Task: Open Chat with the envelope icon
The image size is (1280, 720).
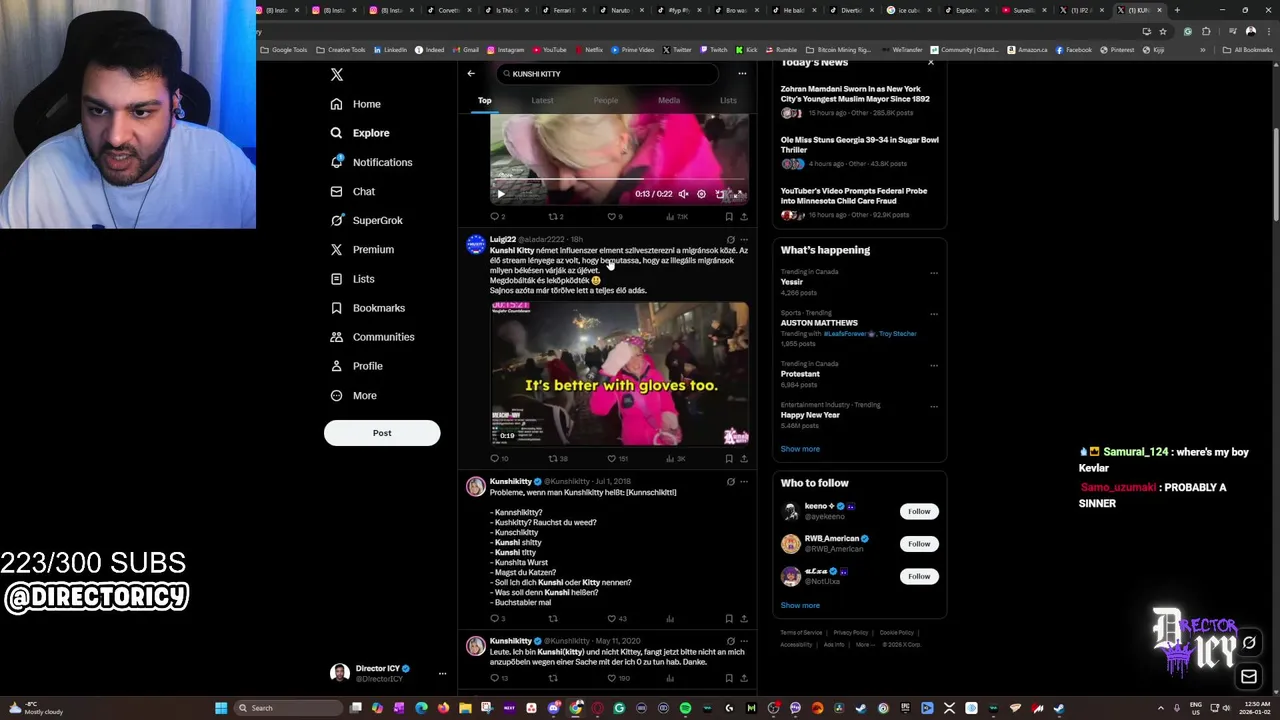Action: pyautogui.click(x=337, y=191)
